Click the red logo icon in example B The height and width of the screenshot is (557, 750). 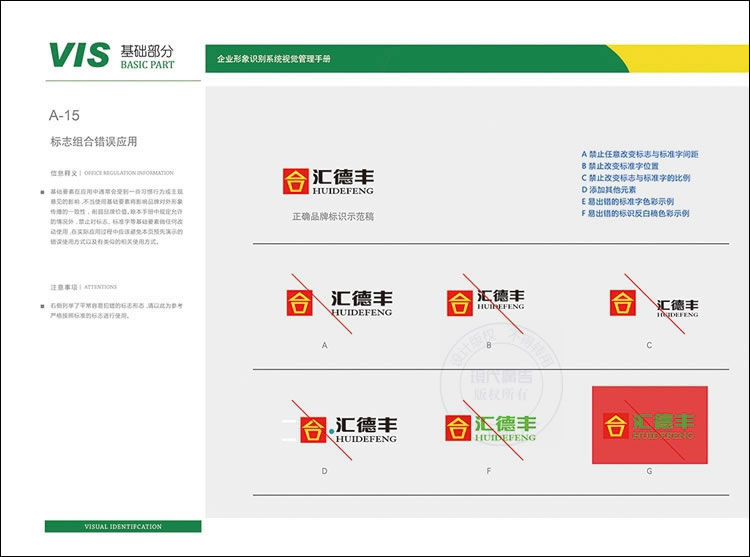(x=459, y=302)
